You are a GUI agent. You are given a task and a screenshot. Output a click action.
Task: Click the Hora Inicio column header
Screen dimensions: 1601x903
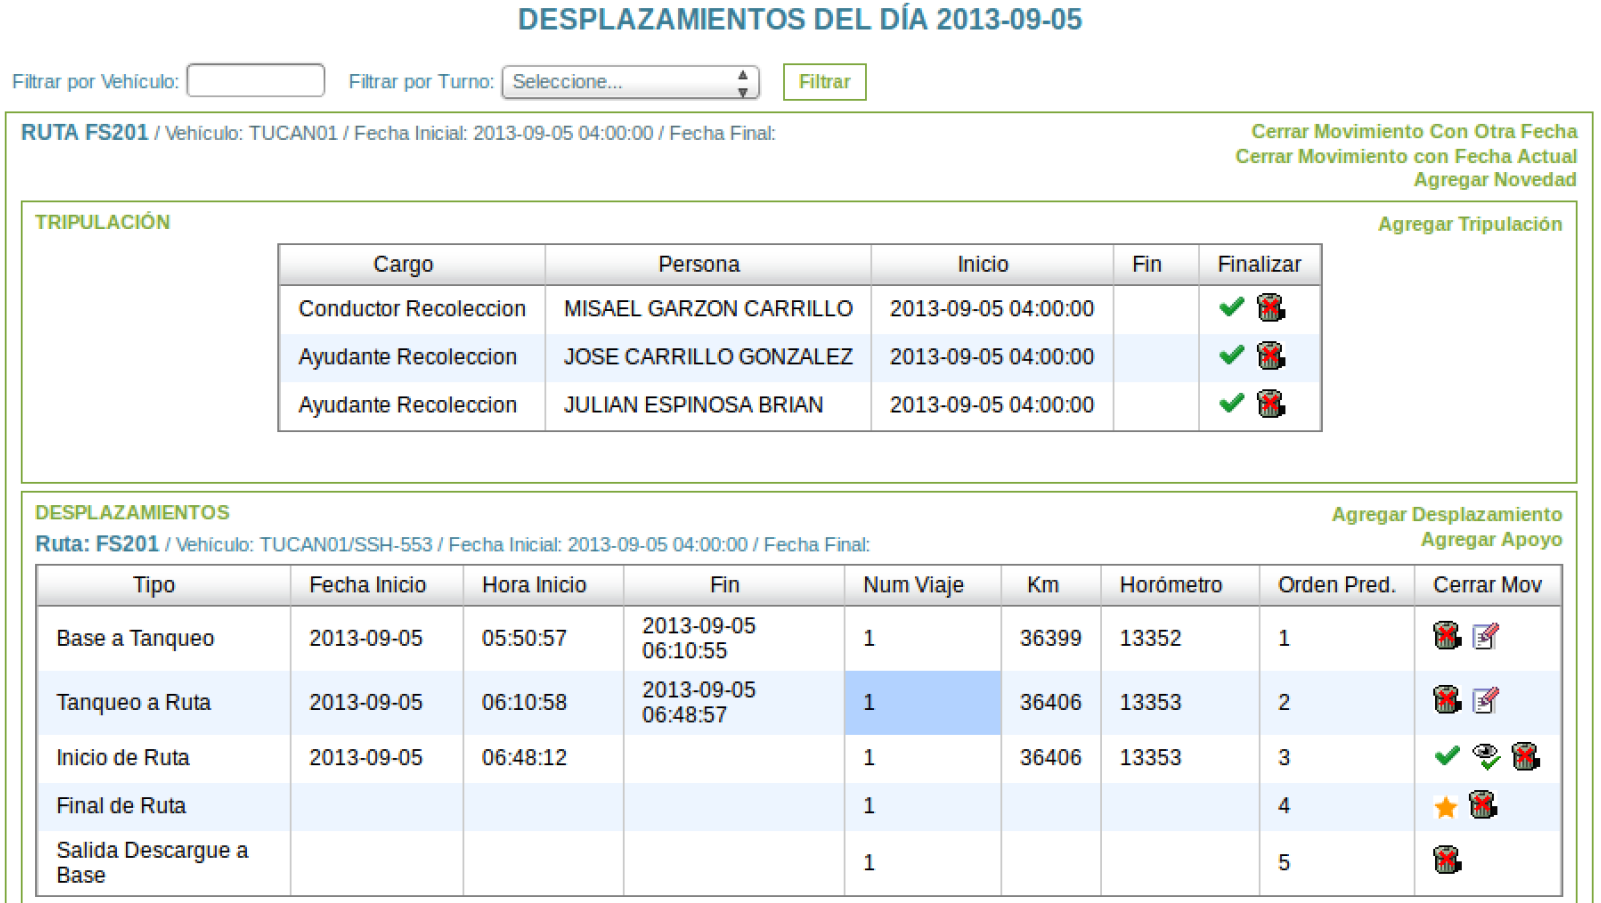(x=543, y=585)
